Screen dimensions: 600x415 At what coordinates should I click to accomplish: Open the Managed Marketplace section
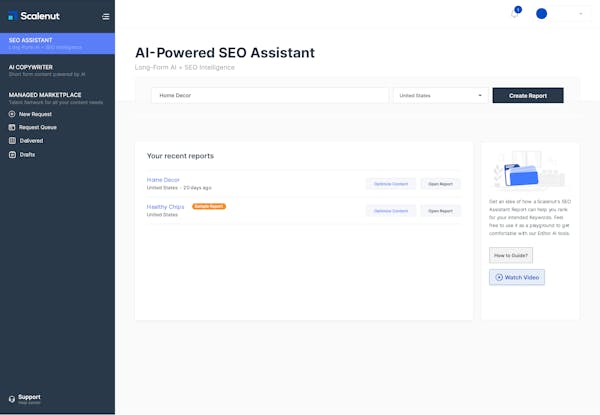(x=57, y=98)
